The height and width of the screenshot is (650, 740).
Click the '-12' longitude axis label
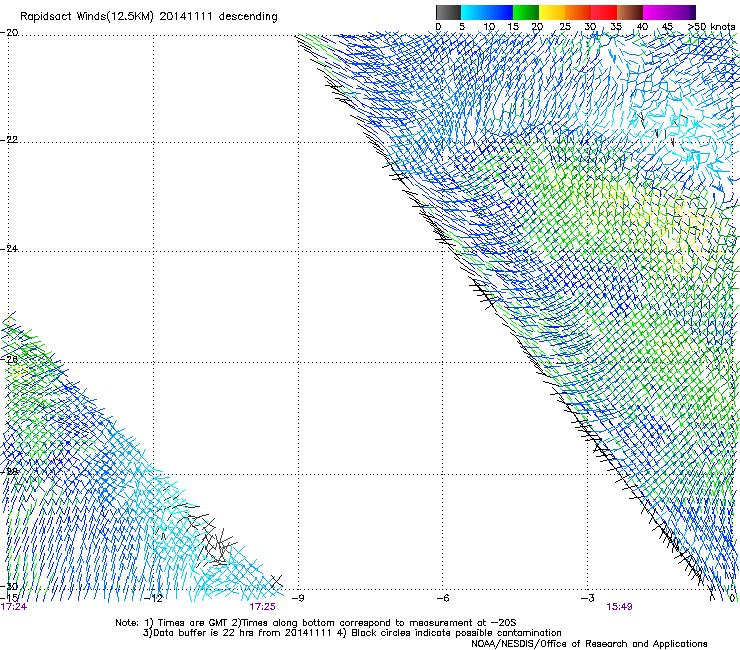tap(153, 598)
